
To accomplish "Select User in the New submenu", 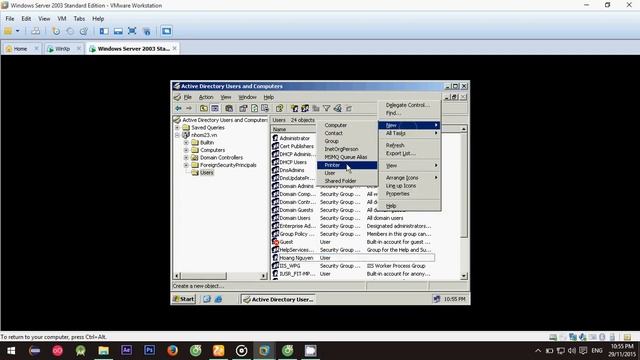I will 347,173.
